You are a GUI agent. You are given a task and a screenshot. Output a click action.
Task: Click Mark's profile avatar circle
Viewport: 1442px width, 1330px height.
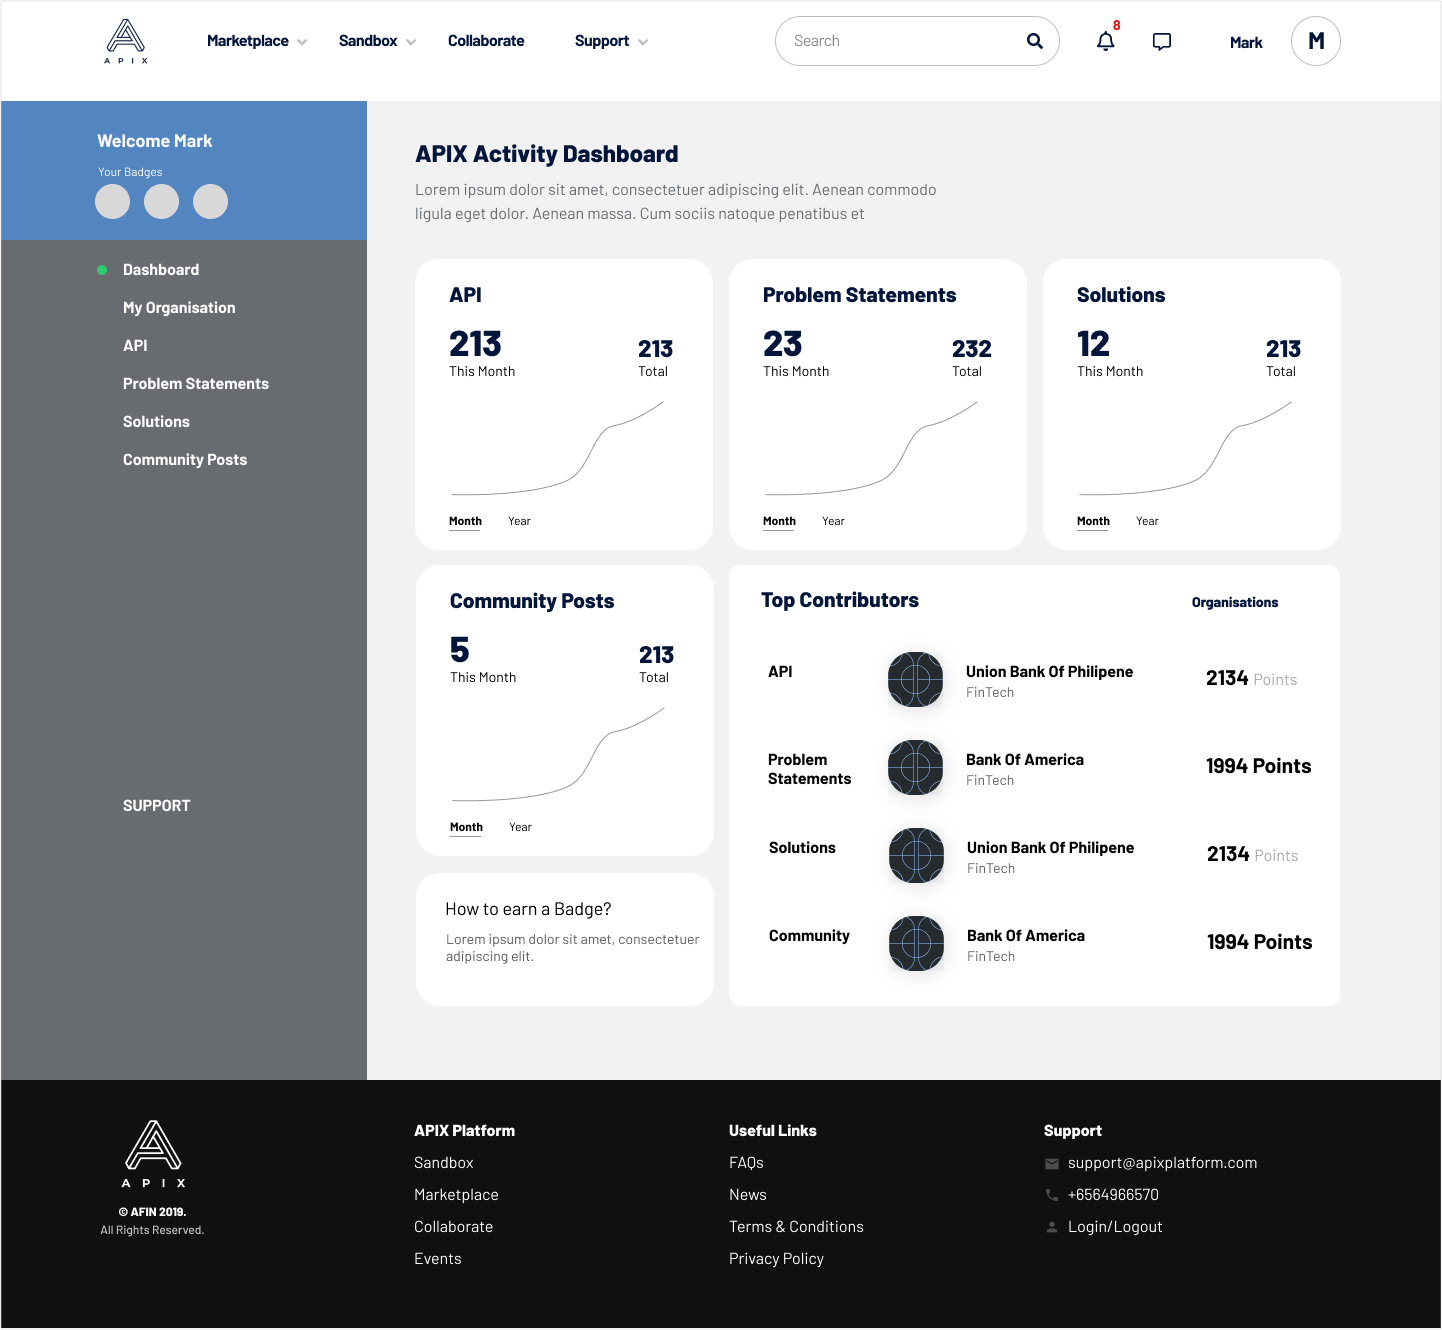pyautogui.click(x=1315, y=41)
